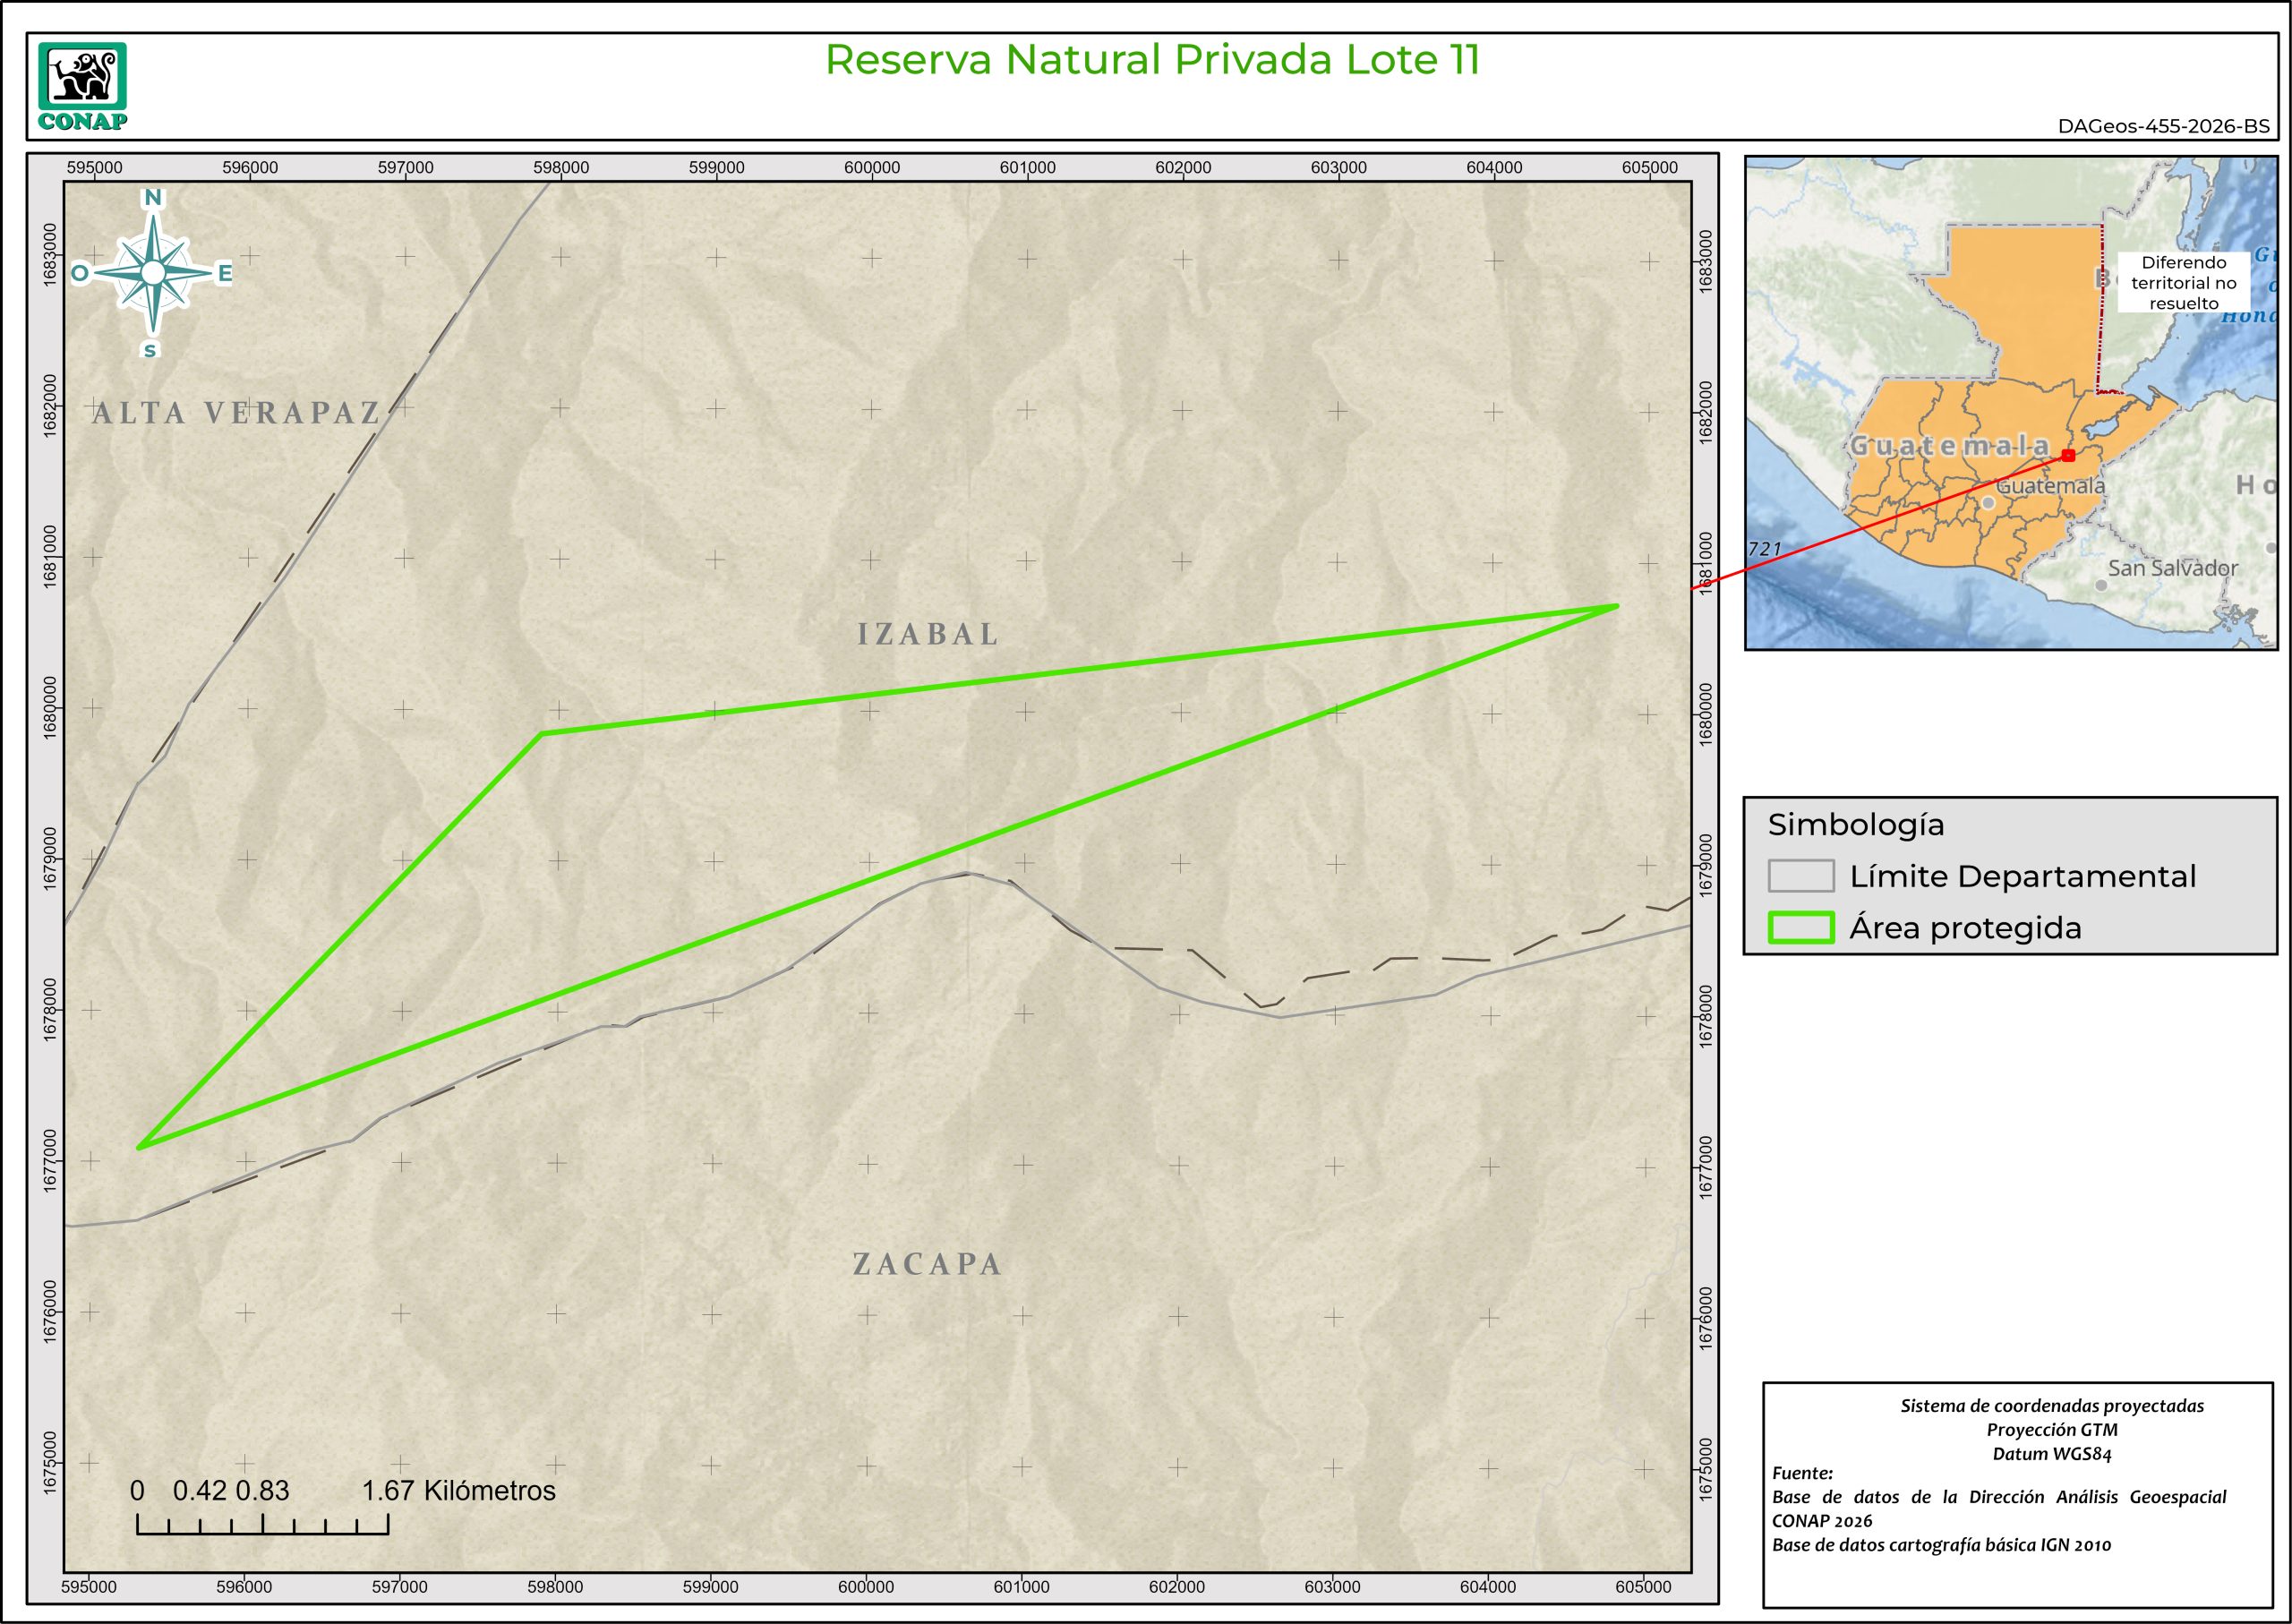
Task: Click the title Reserva Natural Privada Lote 11
Action: click(x=1151, y=60)
